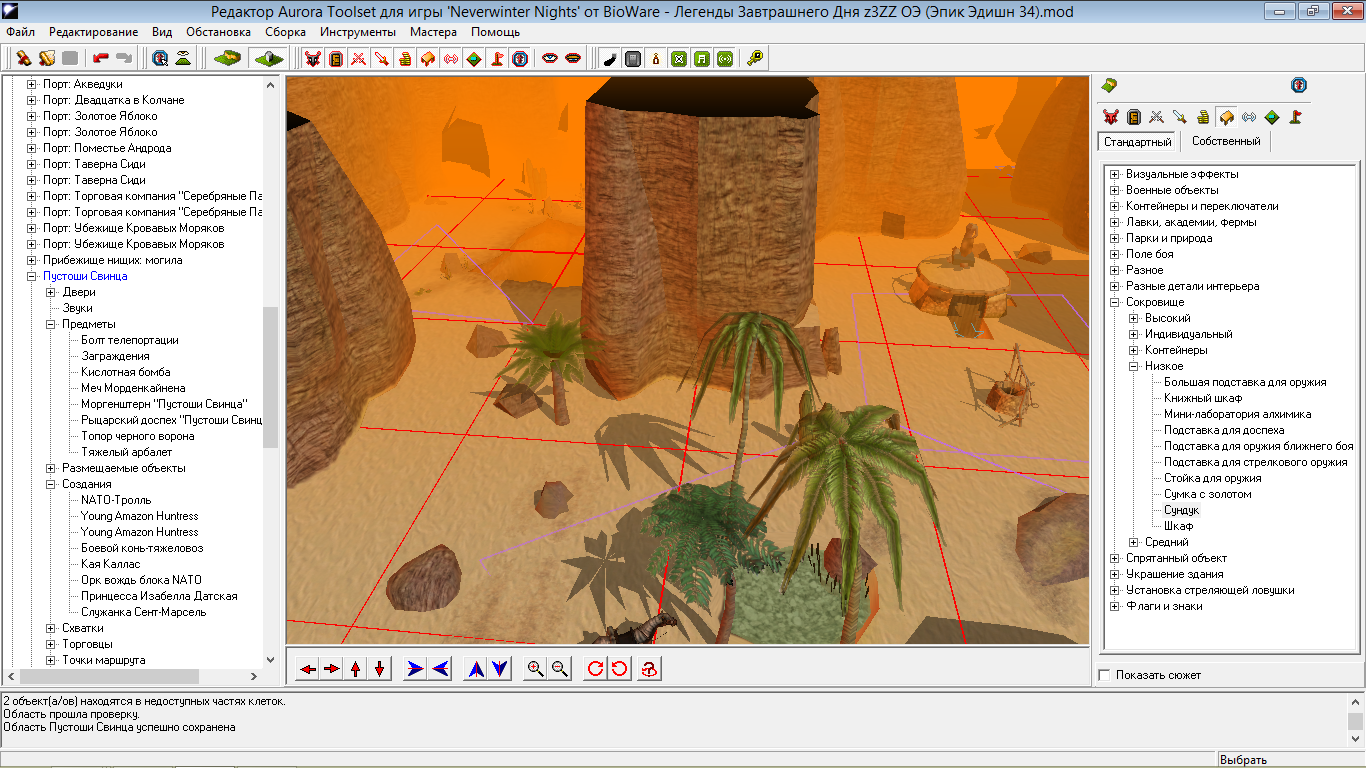Select creatures palette icon in right panel
Screen dimensions: 1366x768
coord(1110,117)
